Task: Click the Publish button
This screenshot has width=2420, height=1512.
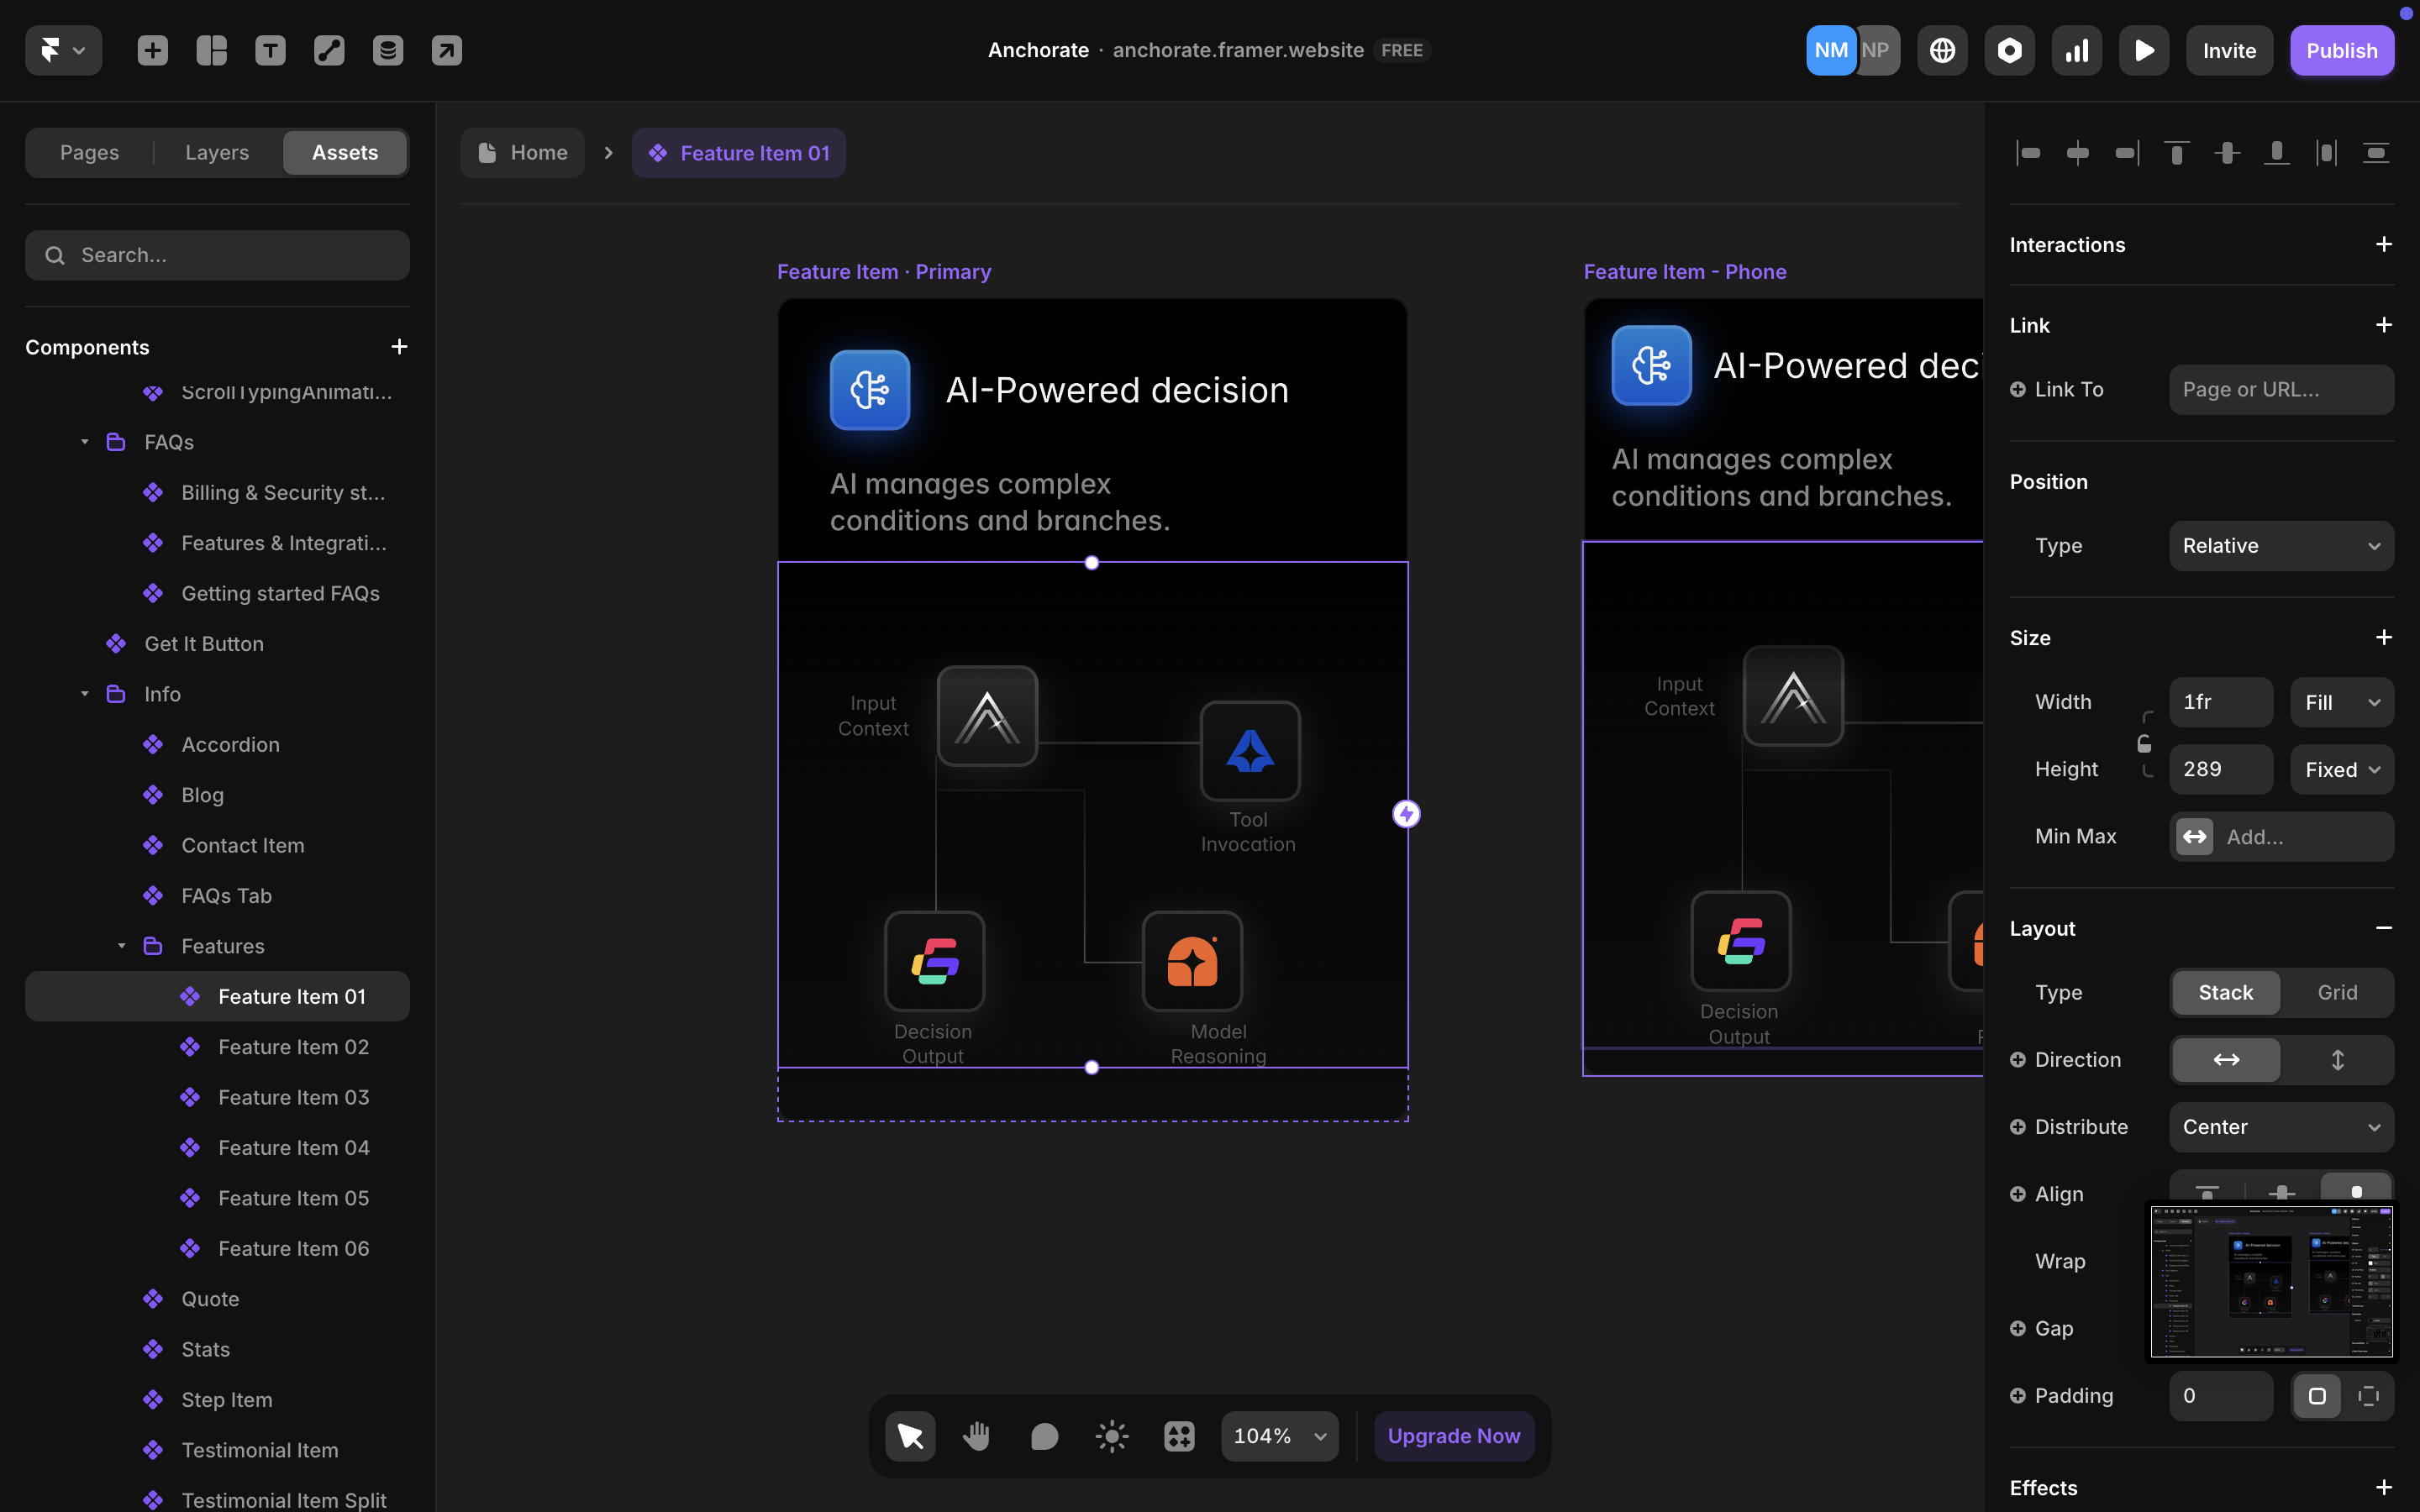Action: pos(2341,50)
